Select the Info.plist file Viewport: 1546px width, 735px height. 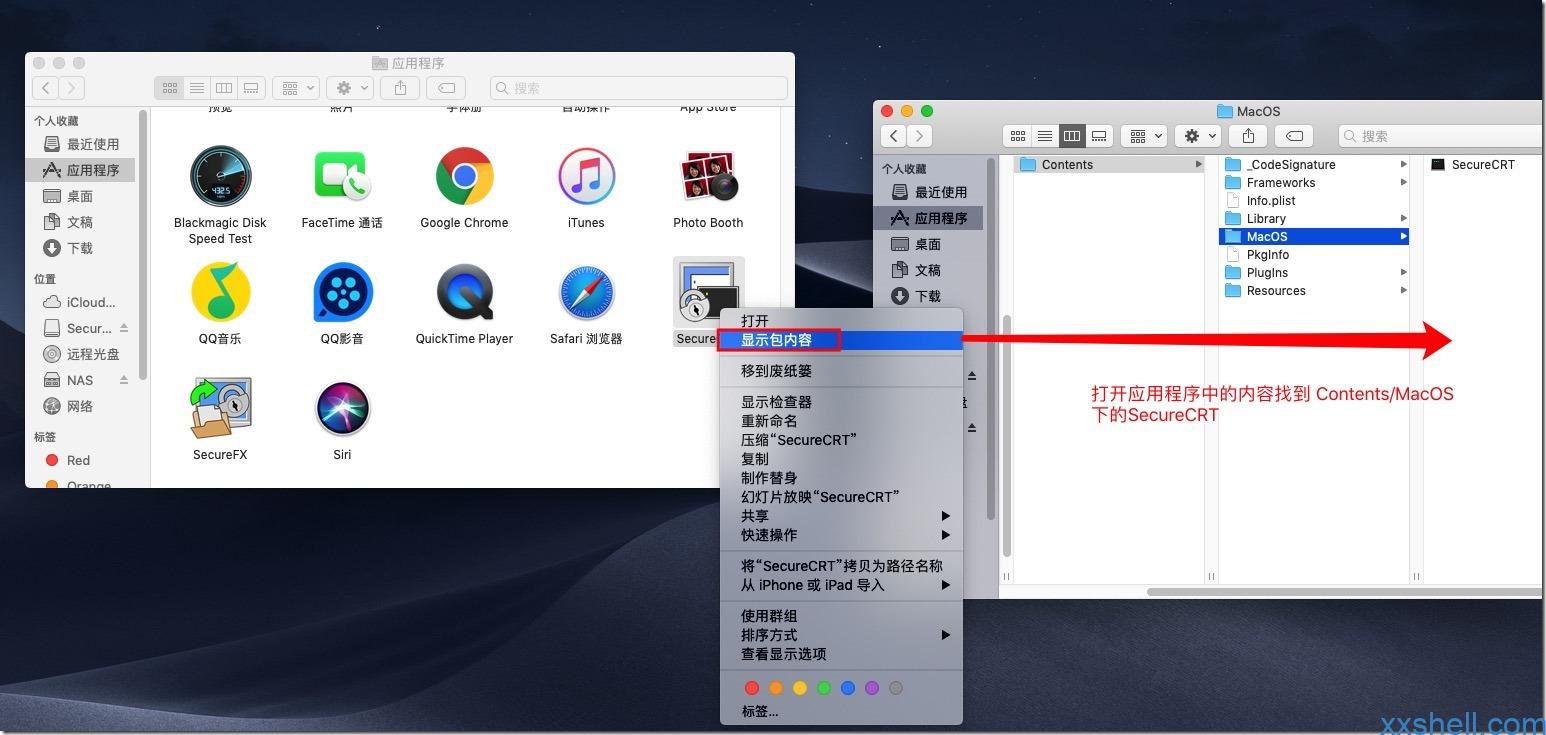pyautogui.click(x=1314, y=201)
